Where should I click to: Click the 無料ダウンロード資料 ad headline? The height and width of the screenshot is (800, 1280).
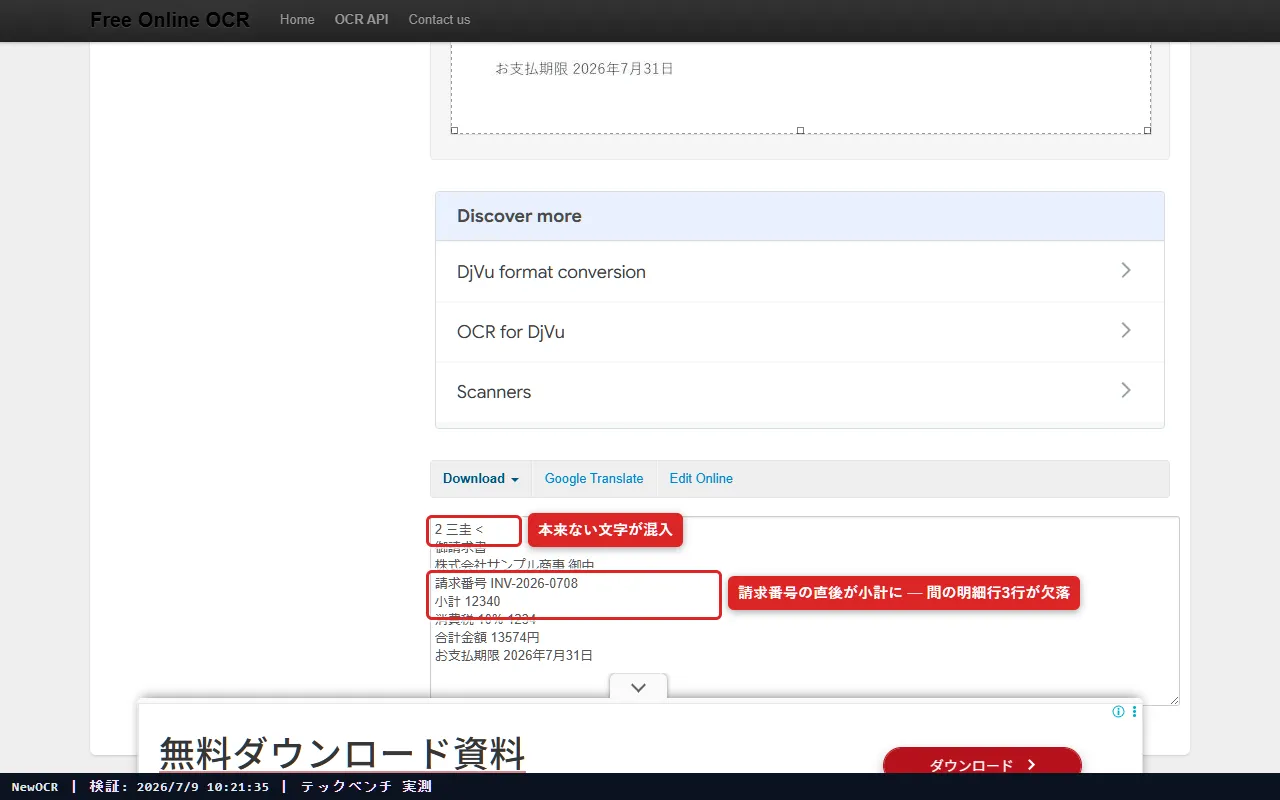click(x=342, y=753)
